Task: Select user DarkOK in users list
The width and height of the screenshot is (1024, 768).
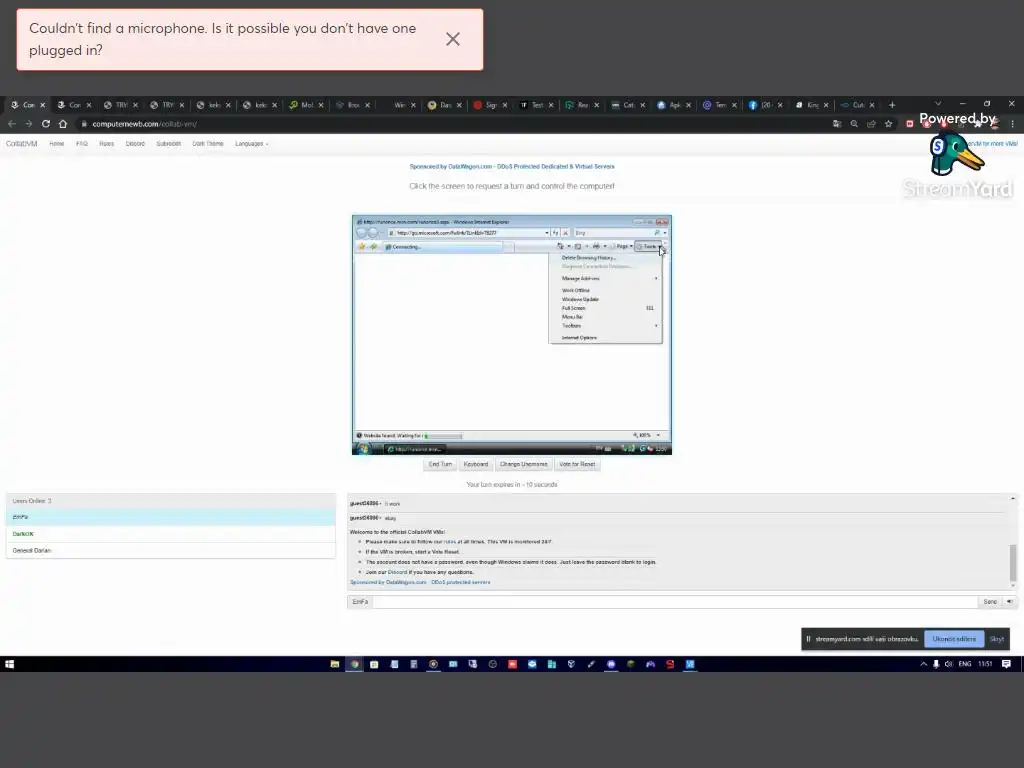Action: (170, 534)
